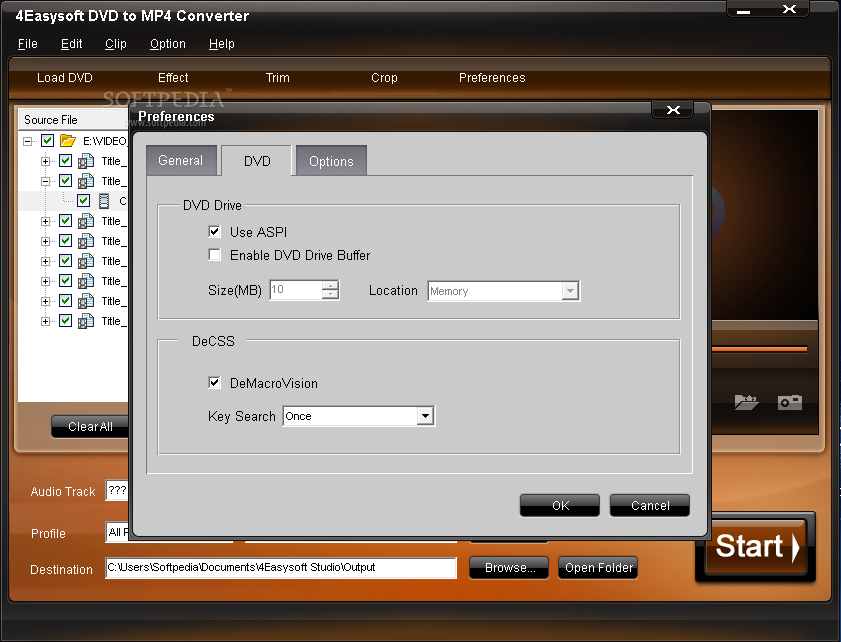The image size is (841, 642).
Task: Switch to the Options tab
Action: pos(331,161)
